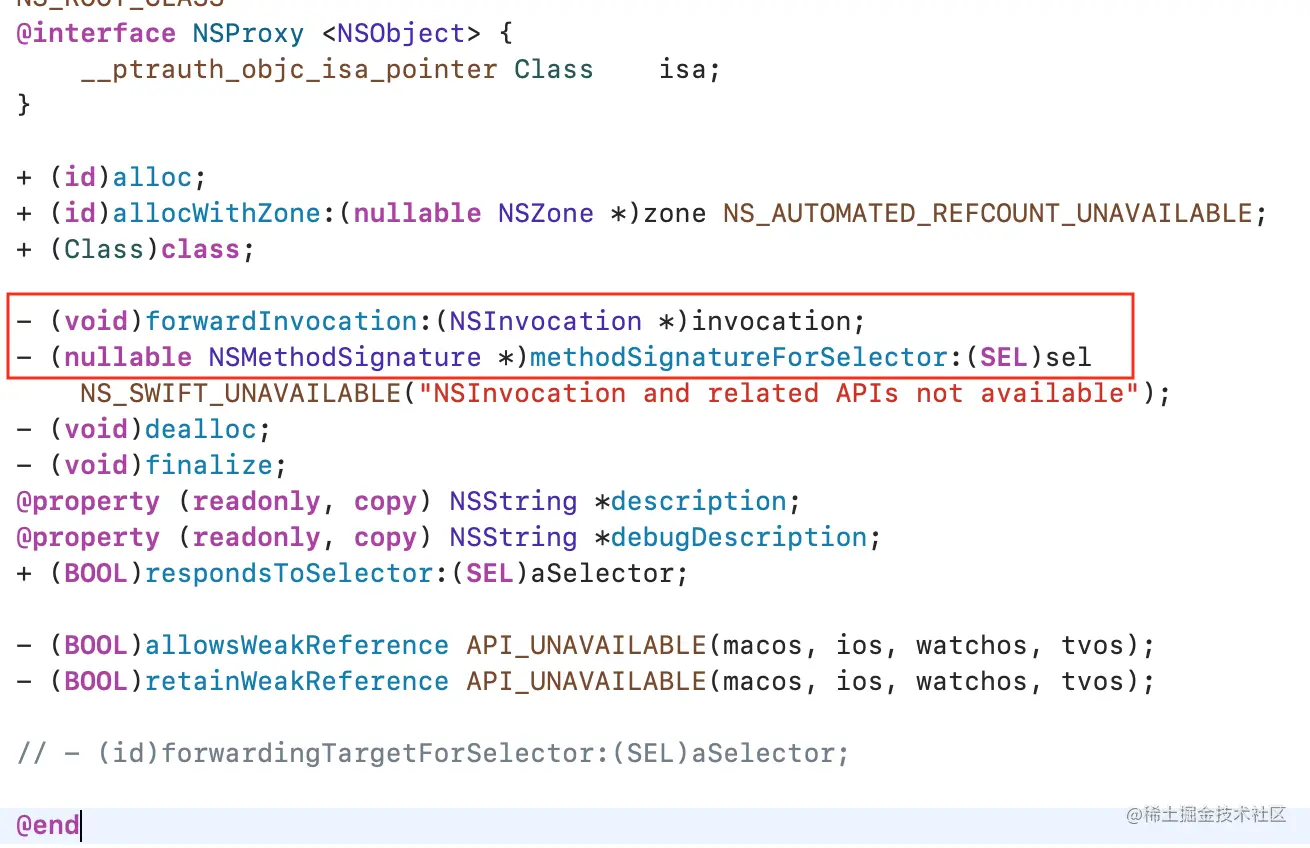Click the @end keyword
Image resolution: width=1310 pixels, height=848 pixels.
click(48, 826)
